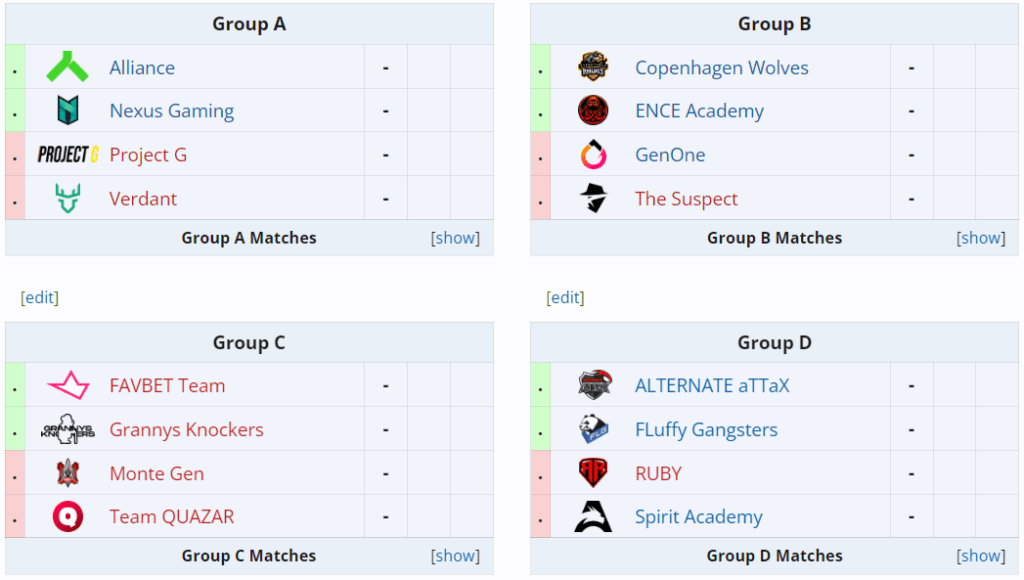Open the ALTERNATE aTTaX team page
Screen dimensions: 1024x580
712,385
